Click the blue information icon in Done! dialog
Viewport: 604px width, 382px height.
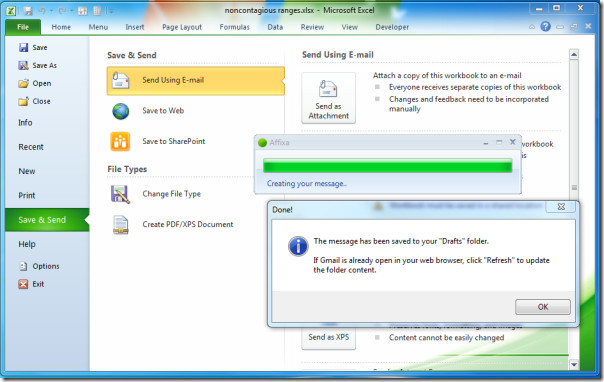298,246
